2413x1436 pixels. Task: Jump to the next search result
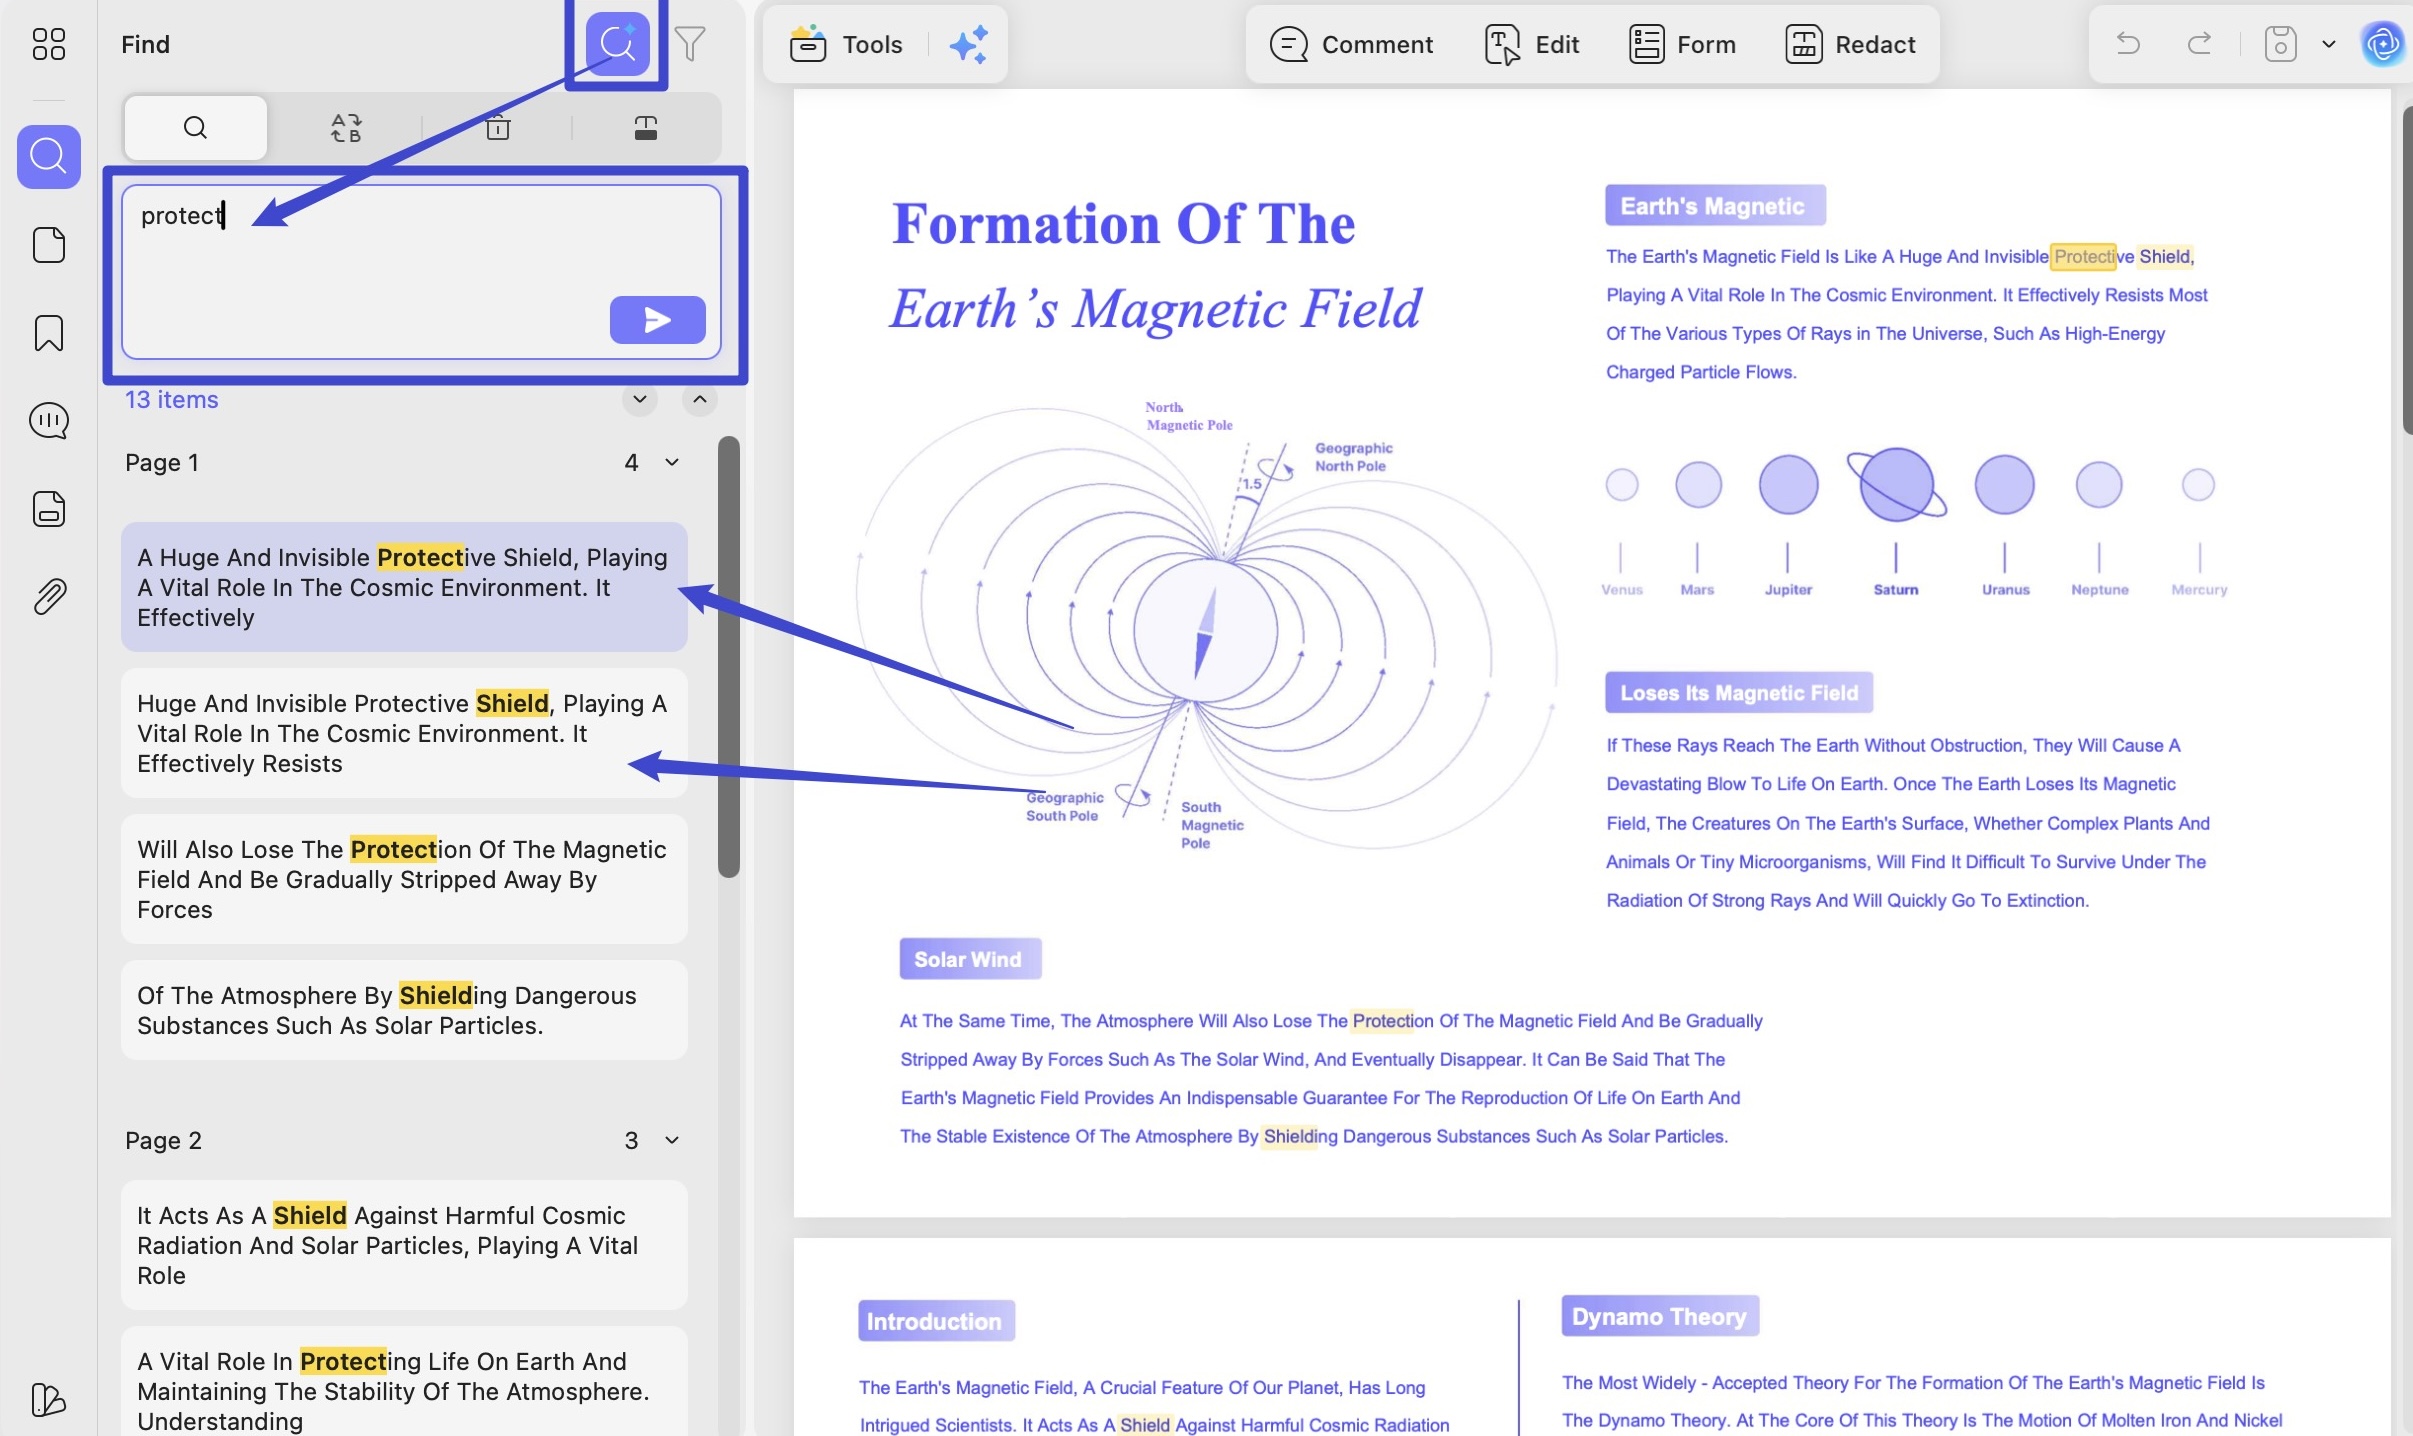(x=640, y=399)
